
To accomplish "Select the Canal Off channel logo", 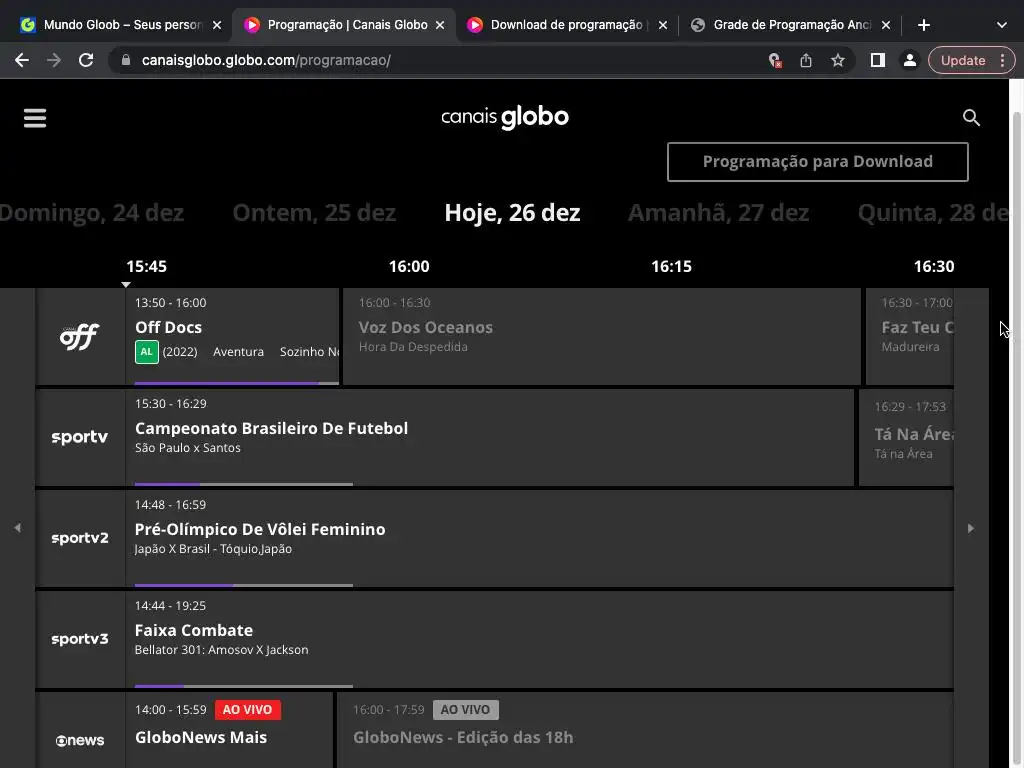I will (x=80, y=337).
